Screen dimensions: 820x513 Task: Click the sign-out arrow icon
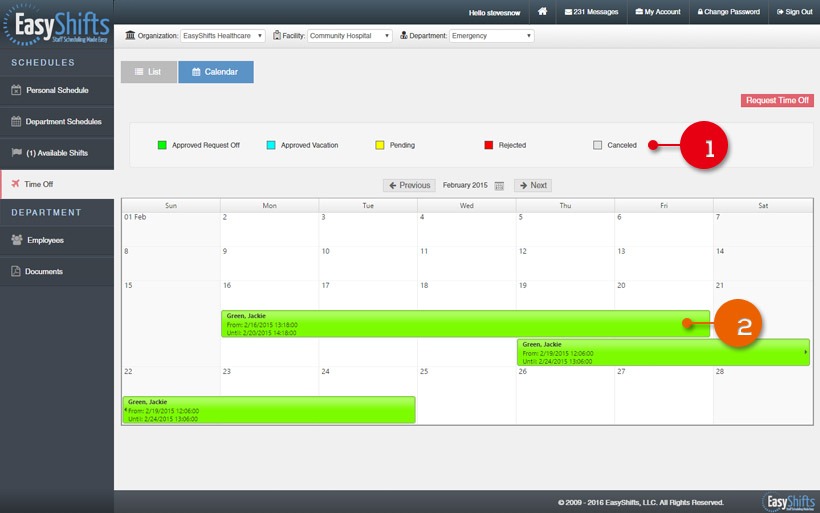pyautogui.click(x=780, y=12)
